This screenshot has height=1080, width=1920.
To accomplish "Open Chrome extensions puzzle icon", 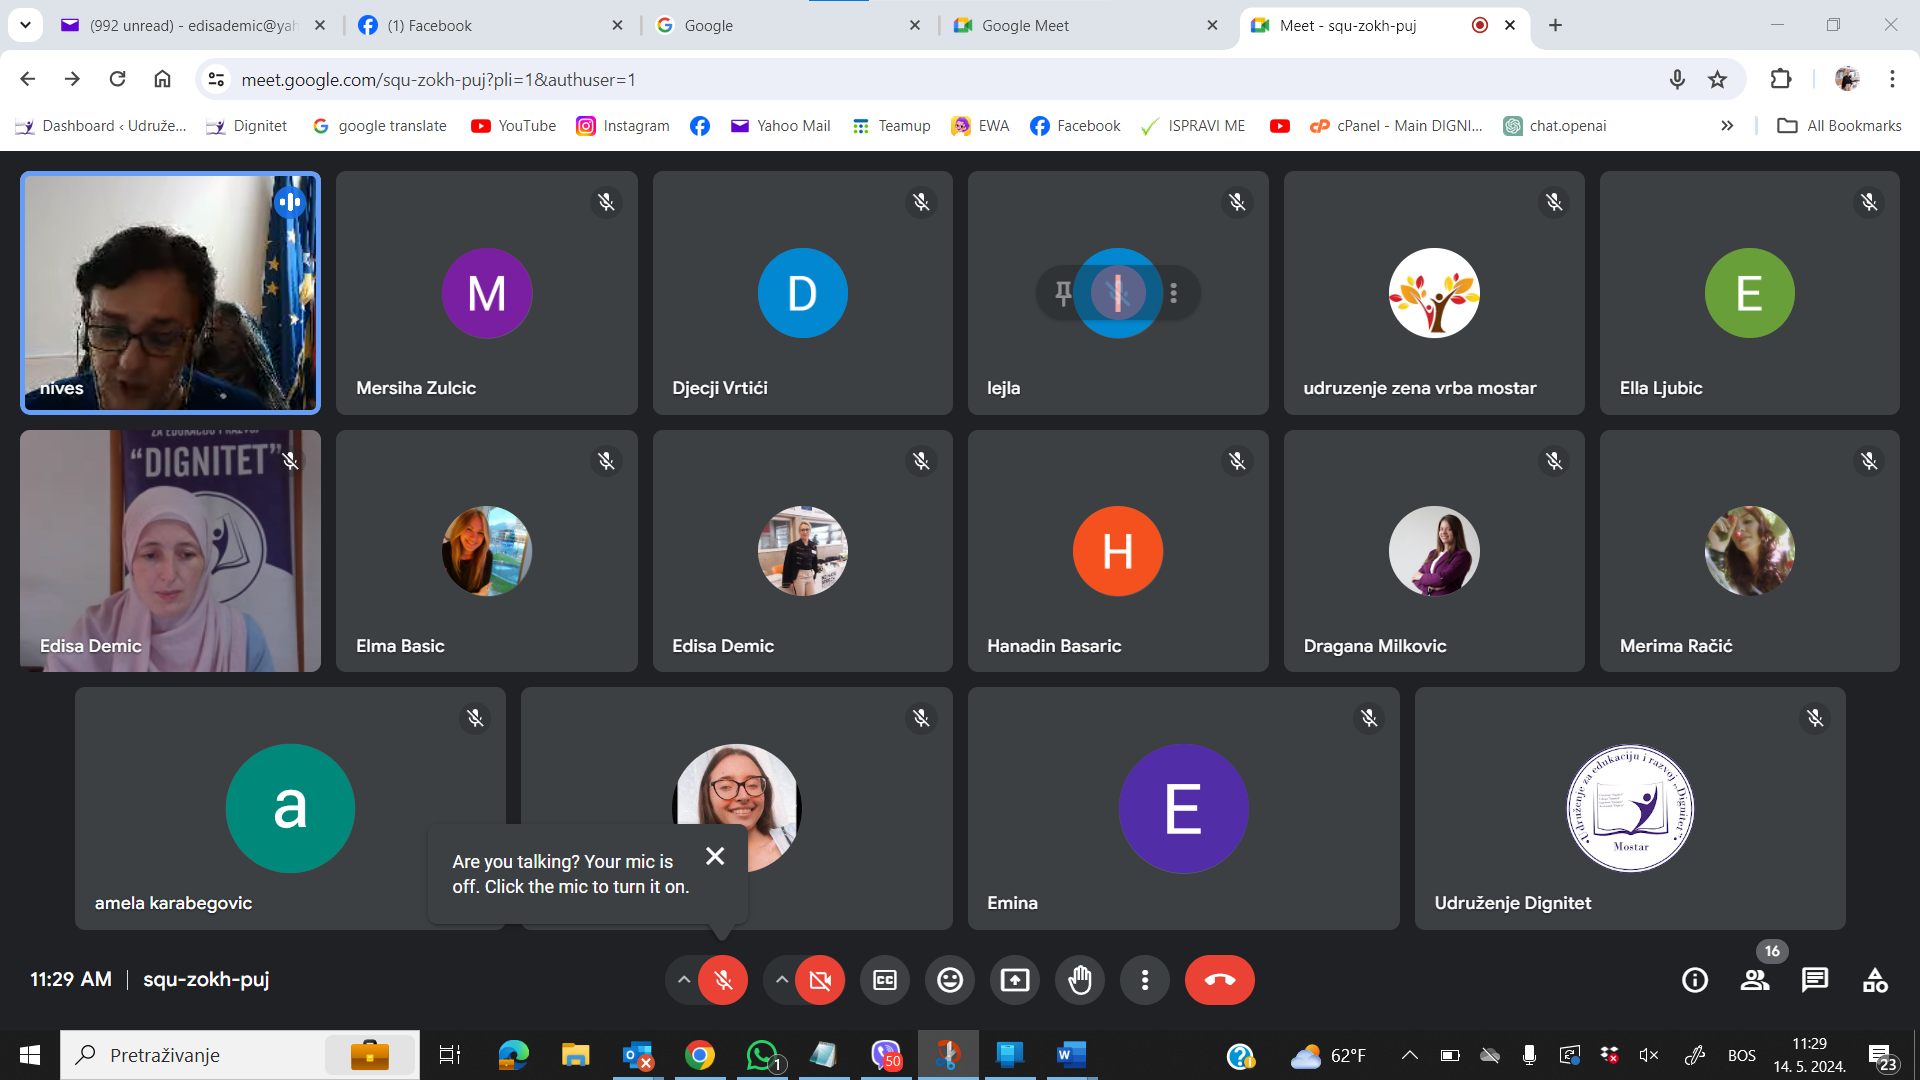I will click(1781, 79).
